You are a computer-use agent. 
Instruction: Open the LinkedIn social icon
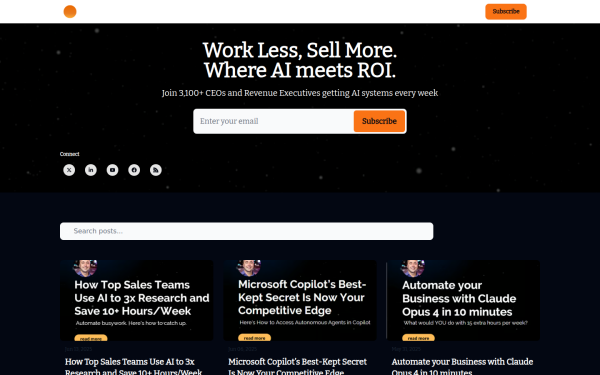(91, 170)
